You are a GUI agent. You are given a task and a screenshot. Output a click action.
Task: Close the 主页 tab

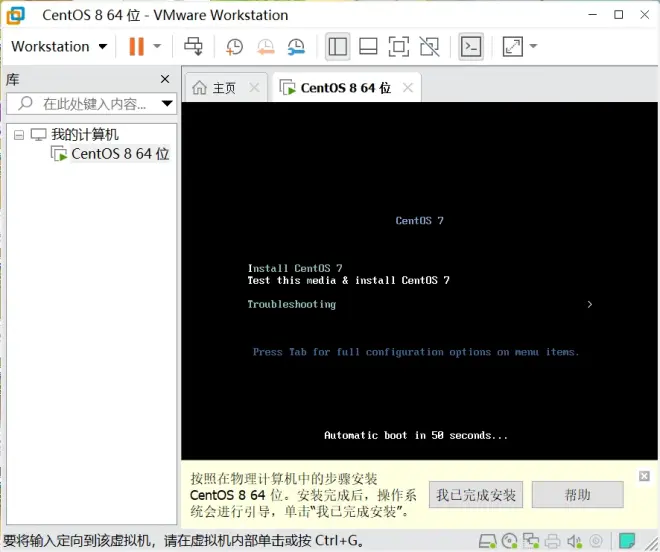click(x=254, y=88)
